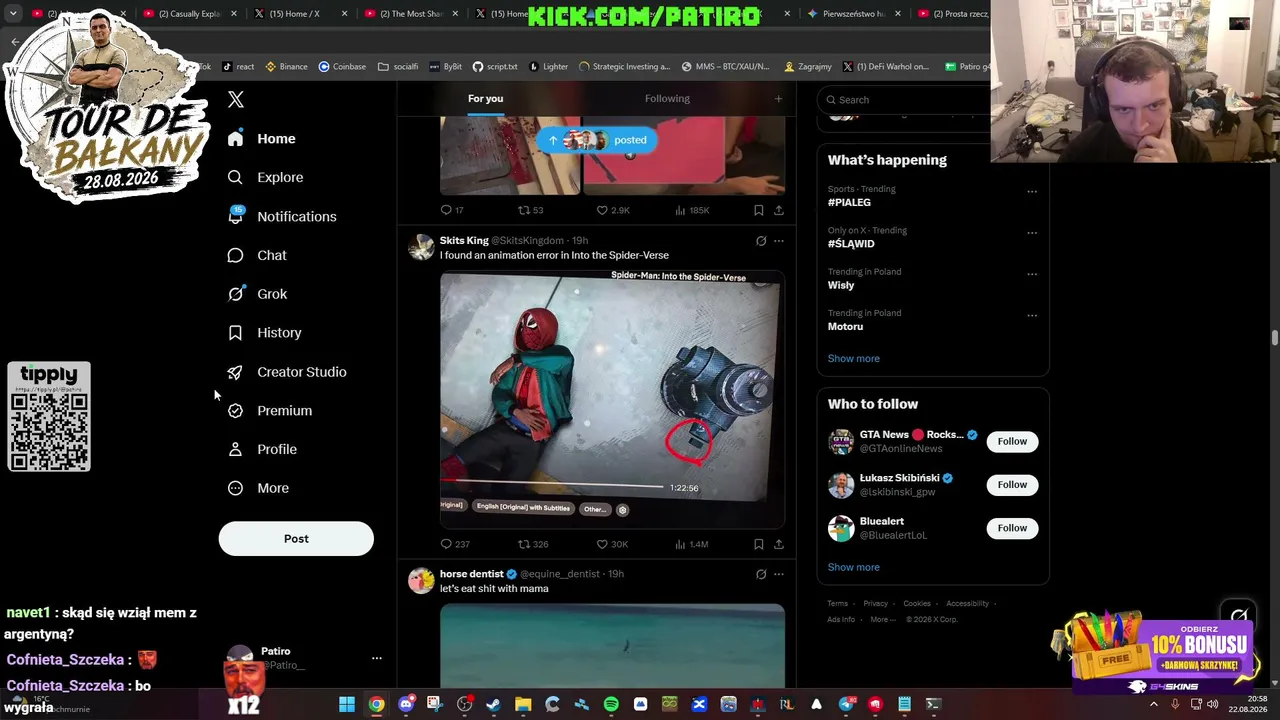Image resolution: width=1280 pixels, height=720 pixels.
Task: Open the Privacy footer link
Action: coord(875,604)
